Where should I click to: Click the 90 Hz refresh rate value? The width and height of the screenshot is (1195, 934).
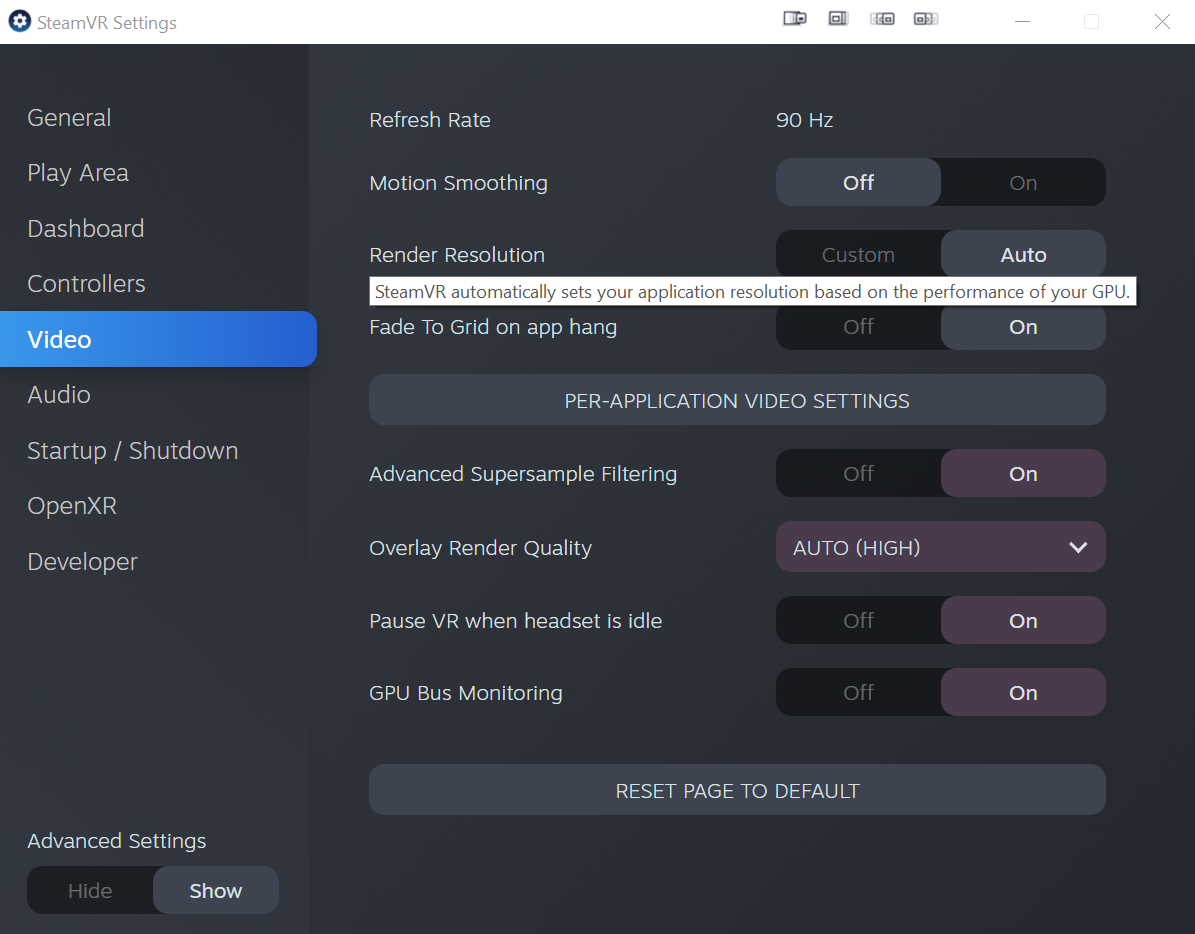coord(804,120)
